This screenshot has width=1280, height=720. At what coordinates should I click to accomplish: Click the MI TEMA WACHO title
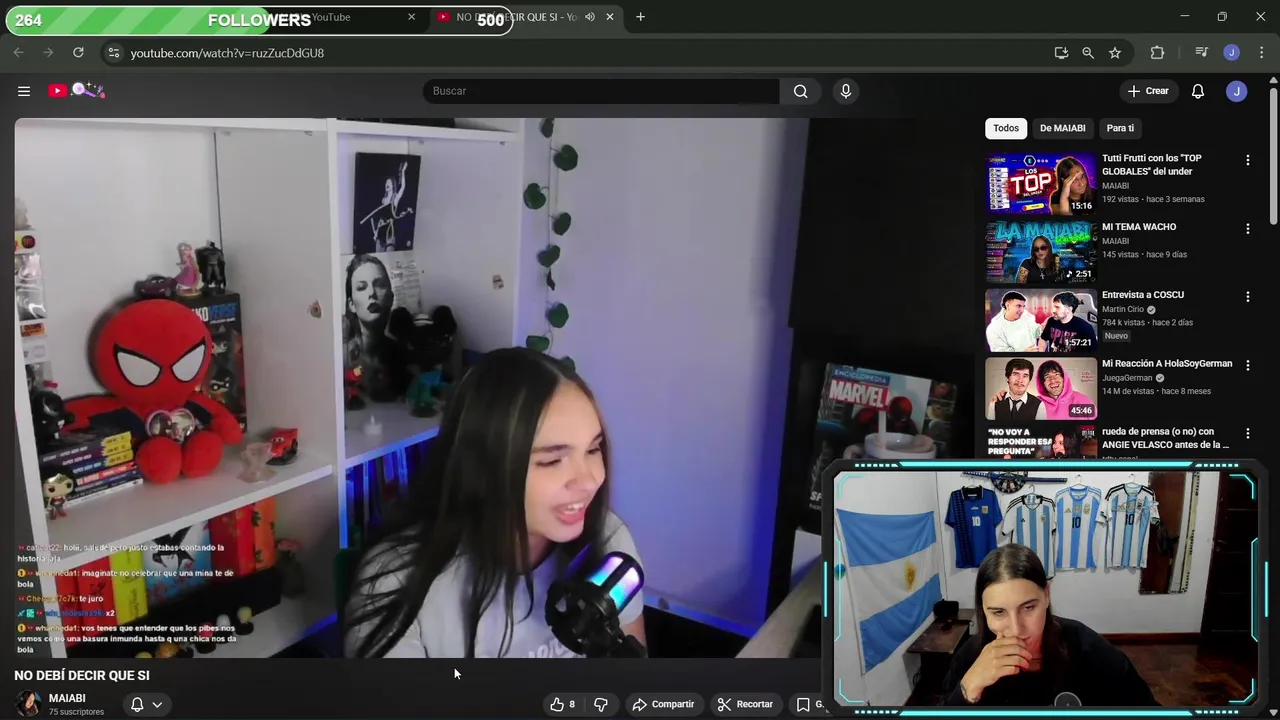(x=1139, y=227)
